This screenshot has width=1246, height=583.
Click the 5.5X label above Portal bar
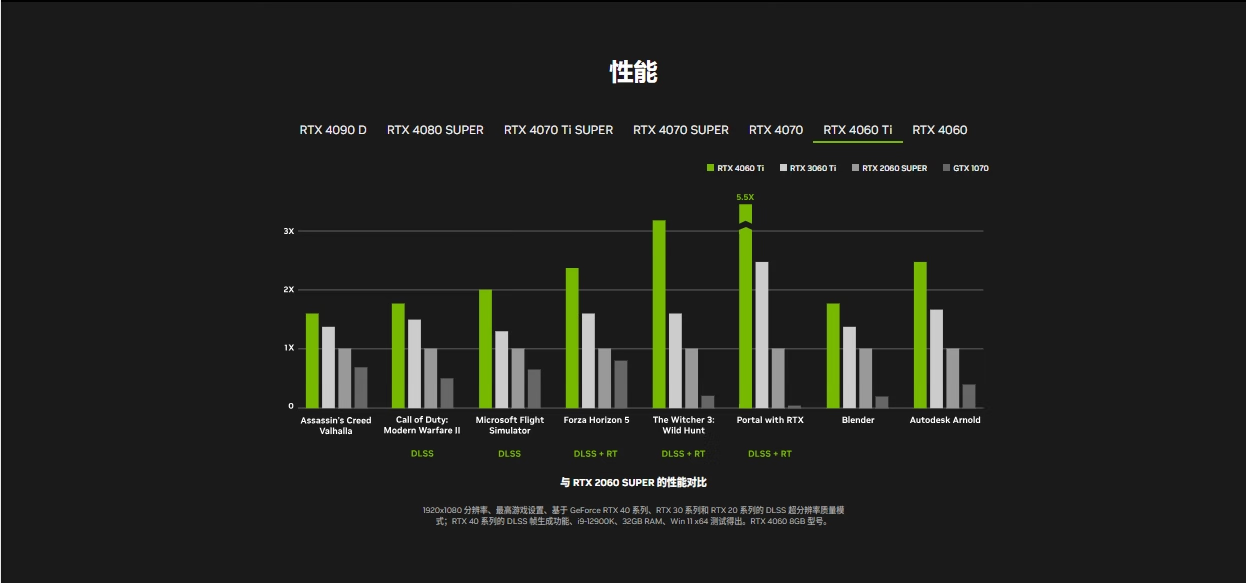pyautogui.click(x=745, y=197)
